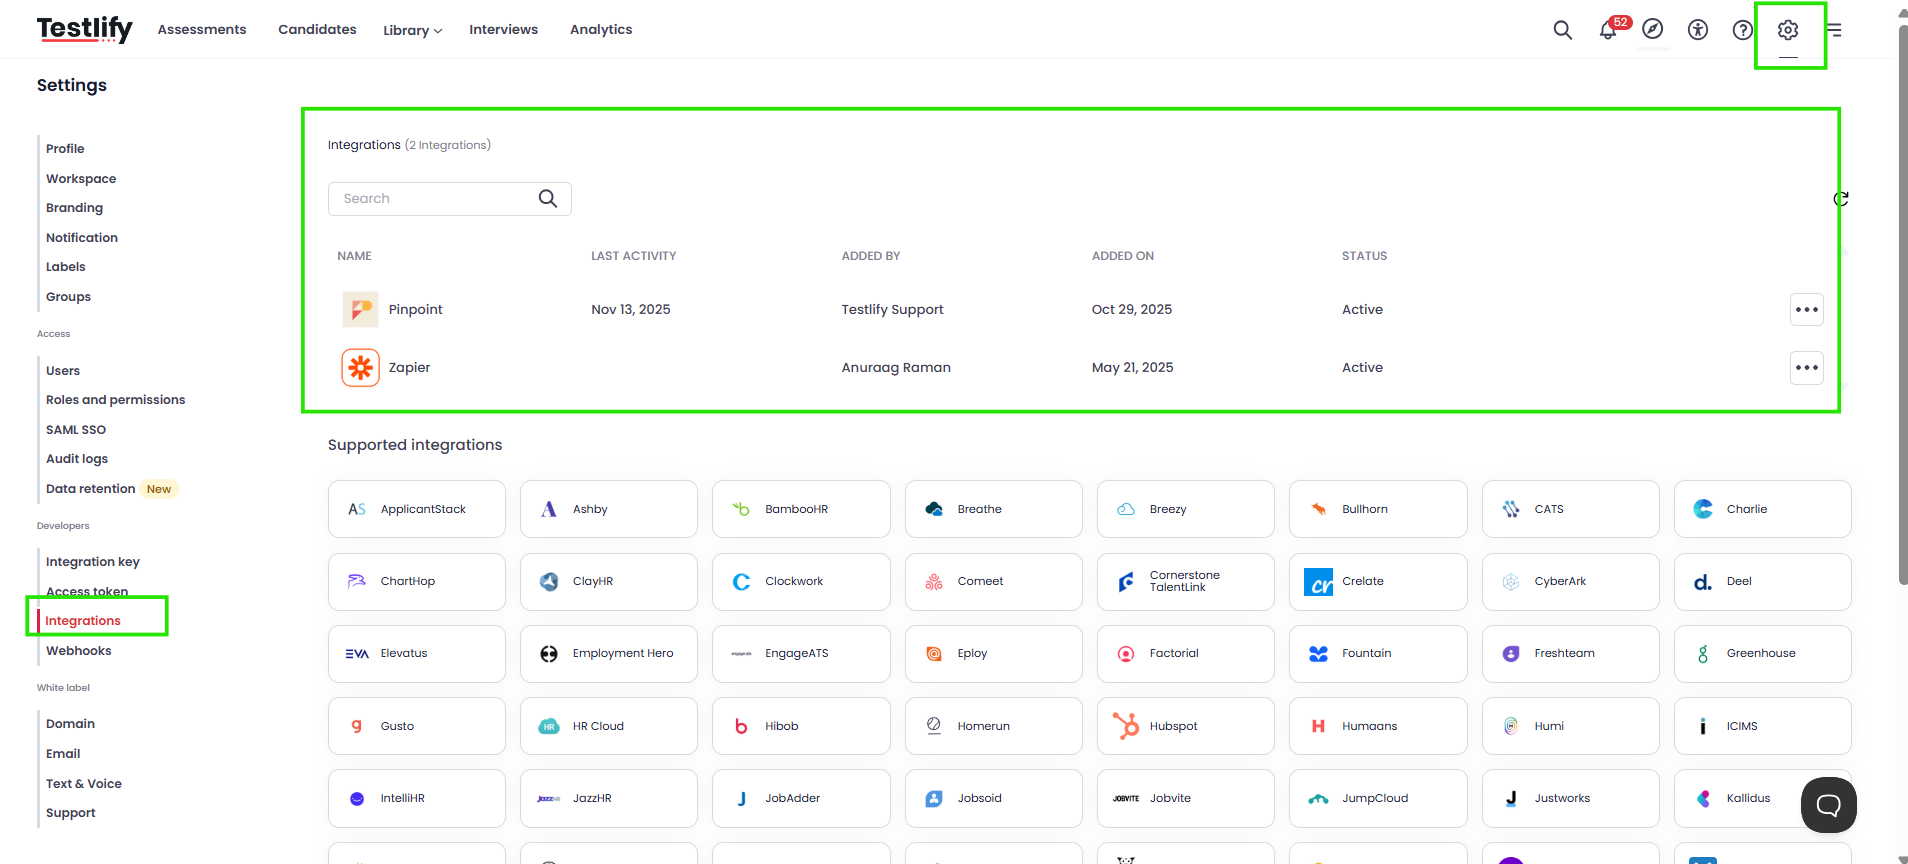Open the search icon in top bar
The width and height of the screenshot is (1908, 864).
coord(1562,30)
